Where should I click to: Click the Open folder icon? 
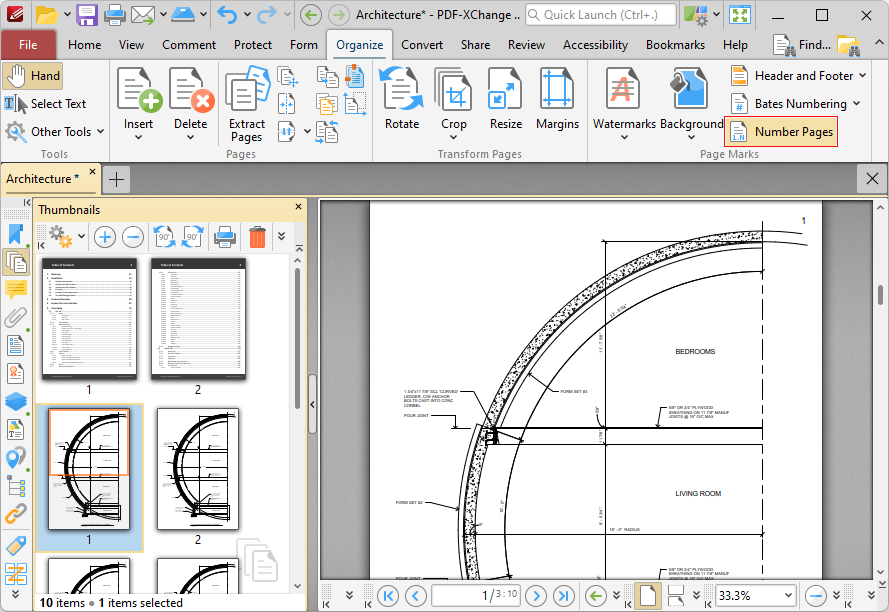[47, 15]
